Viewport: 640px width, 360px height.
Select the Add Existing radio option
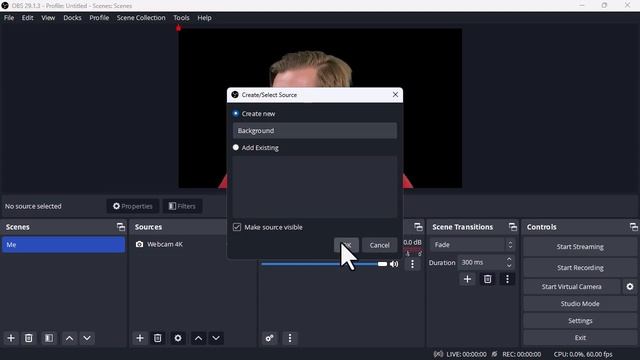tap(236, 147)
